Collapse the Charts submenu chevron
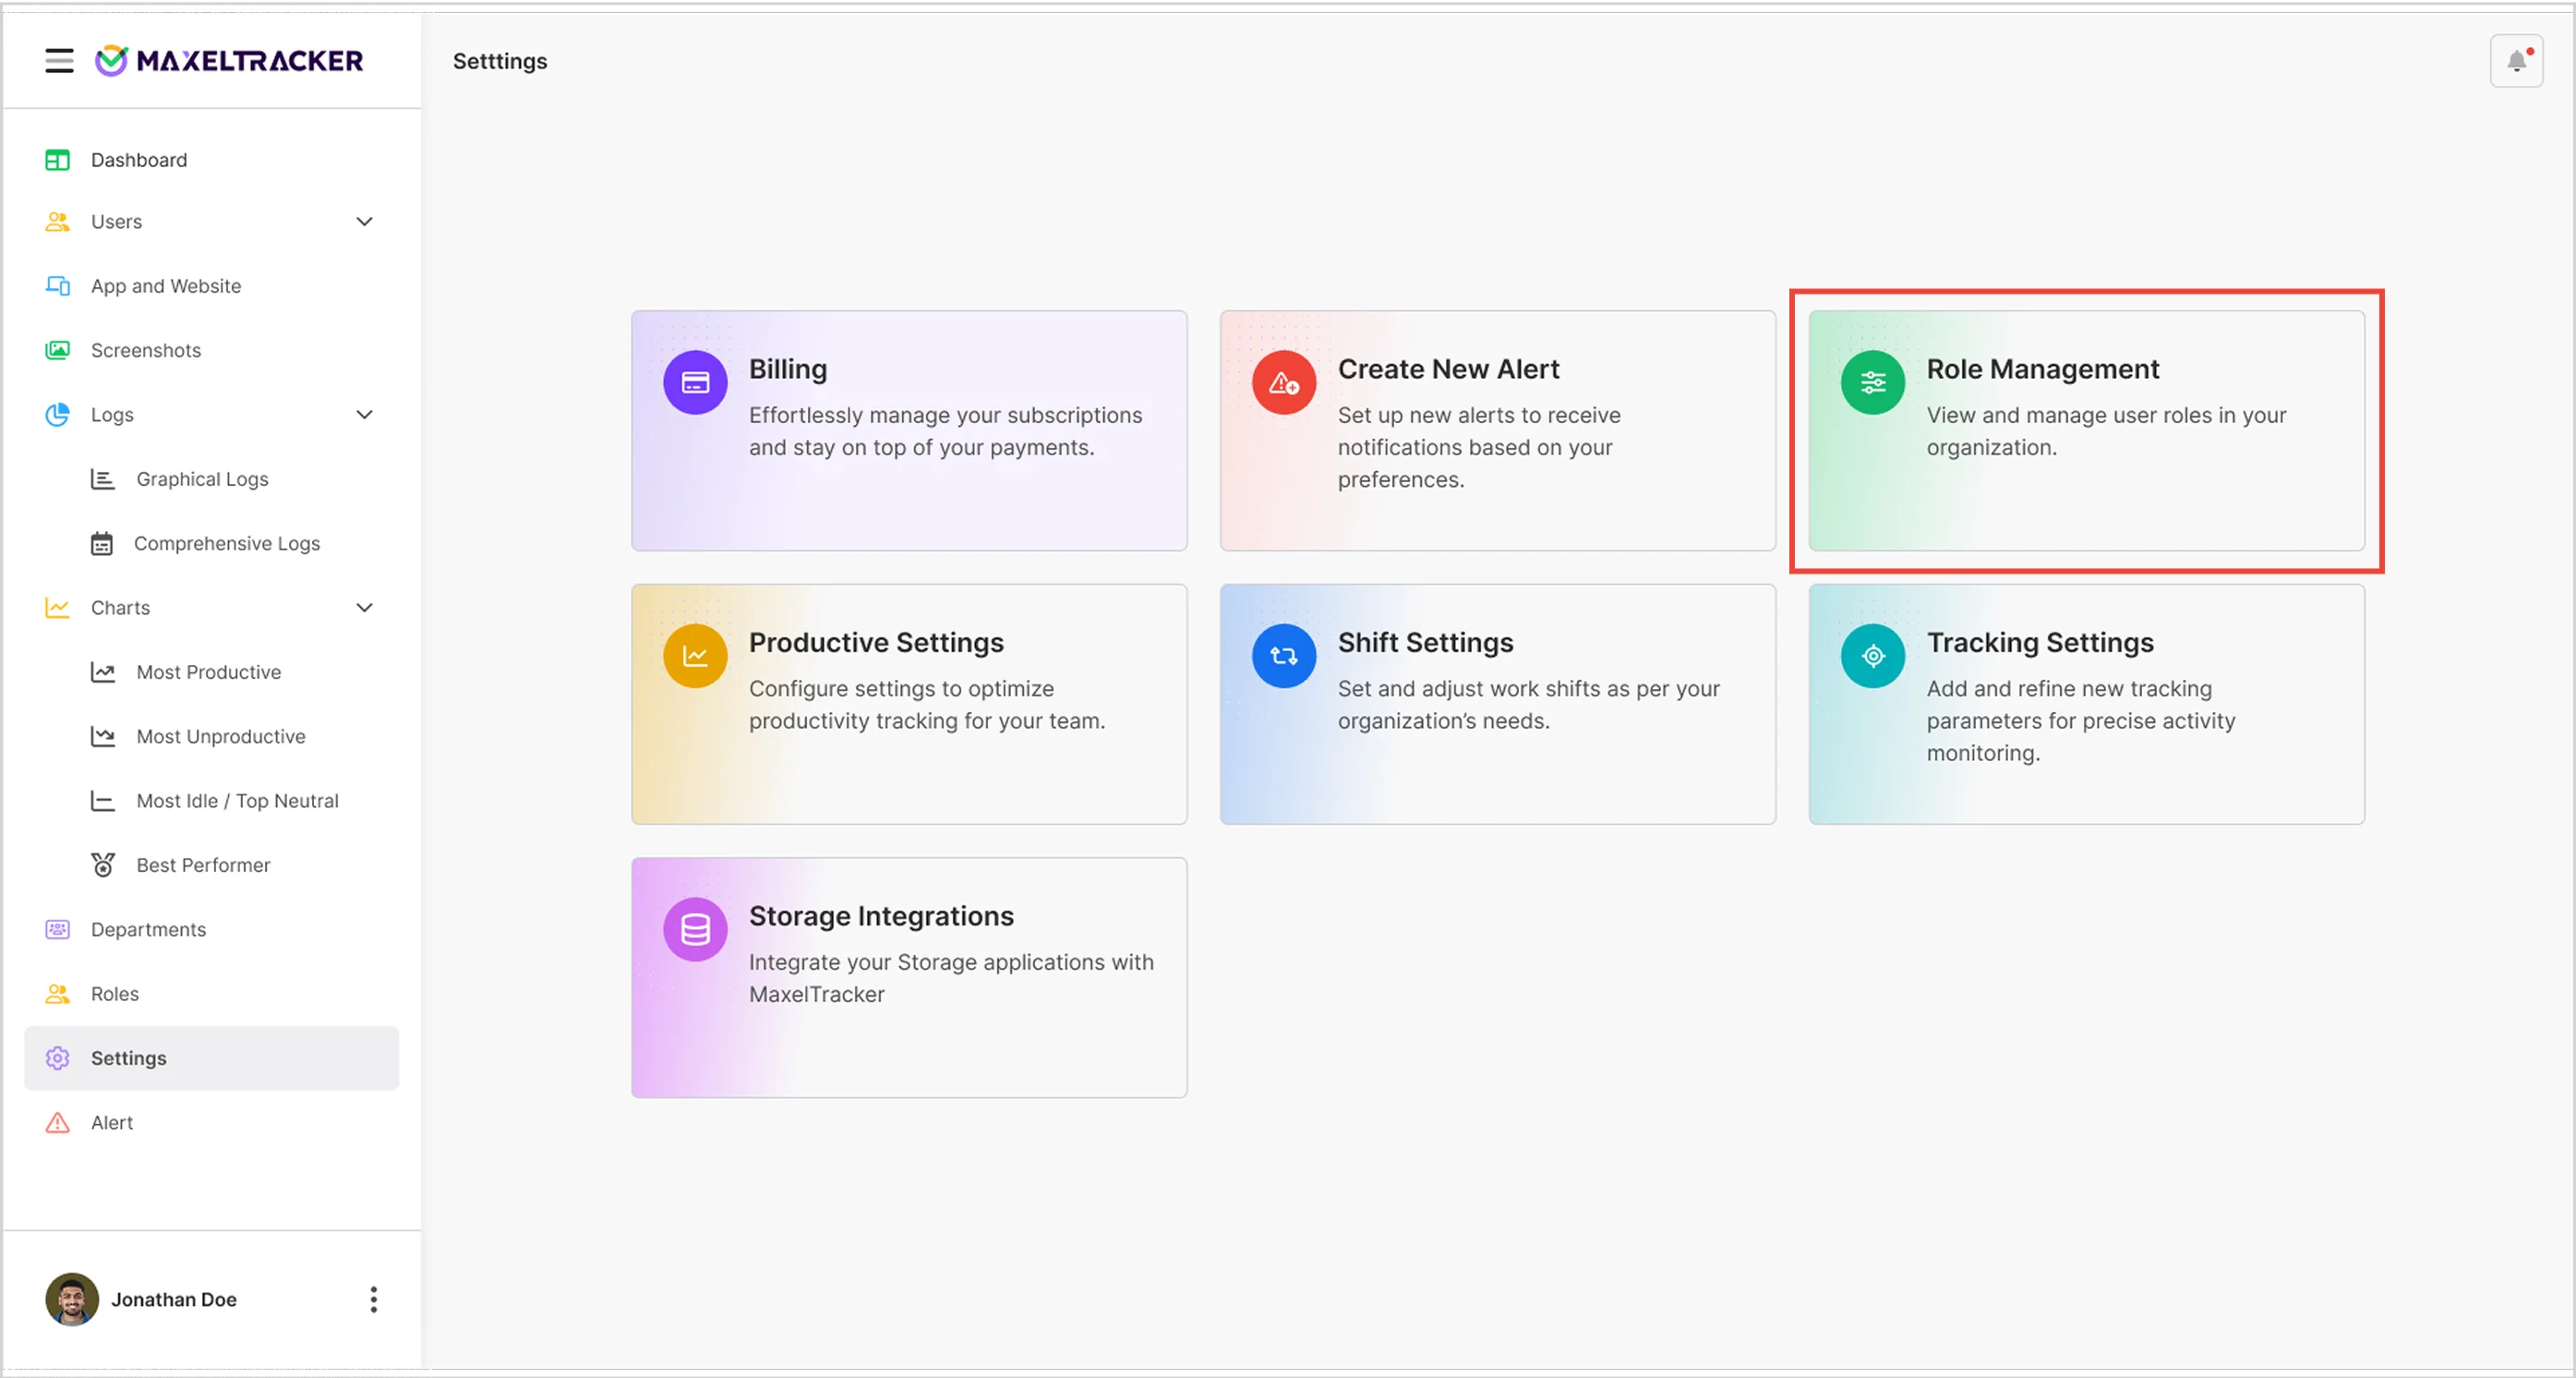The image size is (2576, 1378). [x=365, y=608]
